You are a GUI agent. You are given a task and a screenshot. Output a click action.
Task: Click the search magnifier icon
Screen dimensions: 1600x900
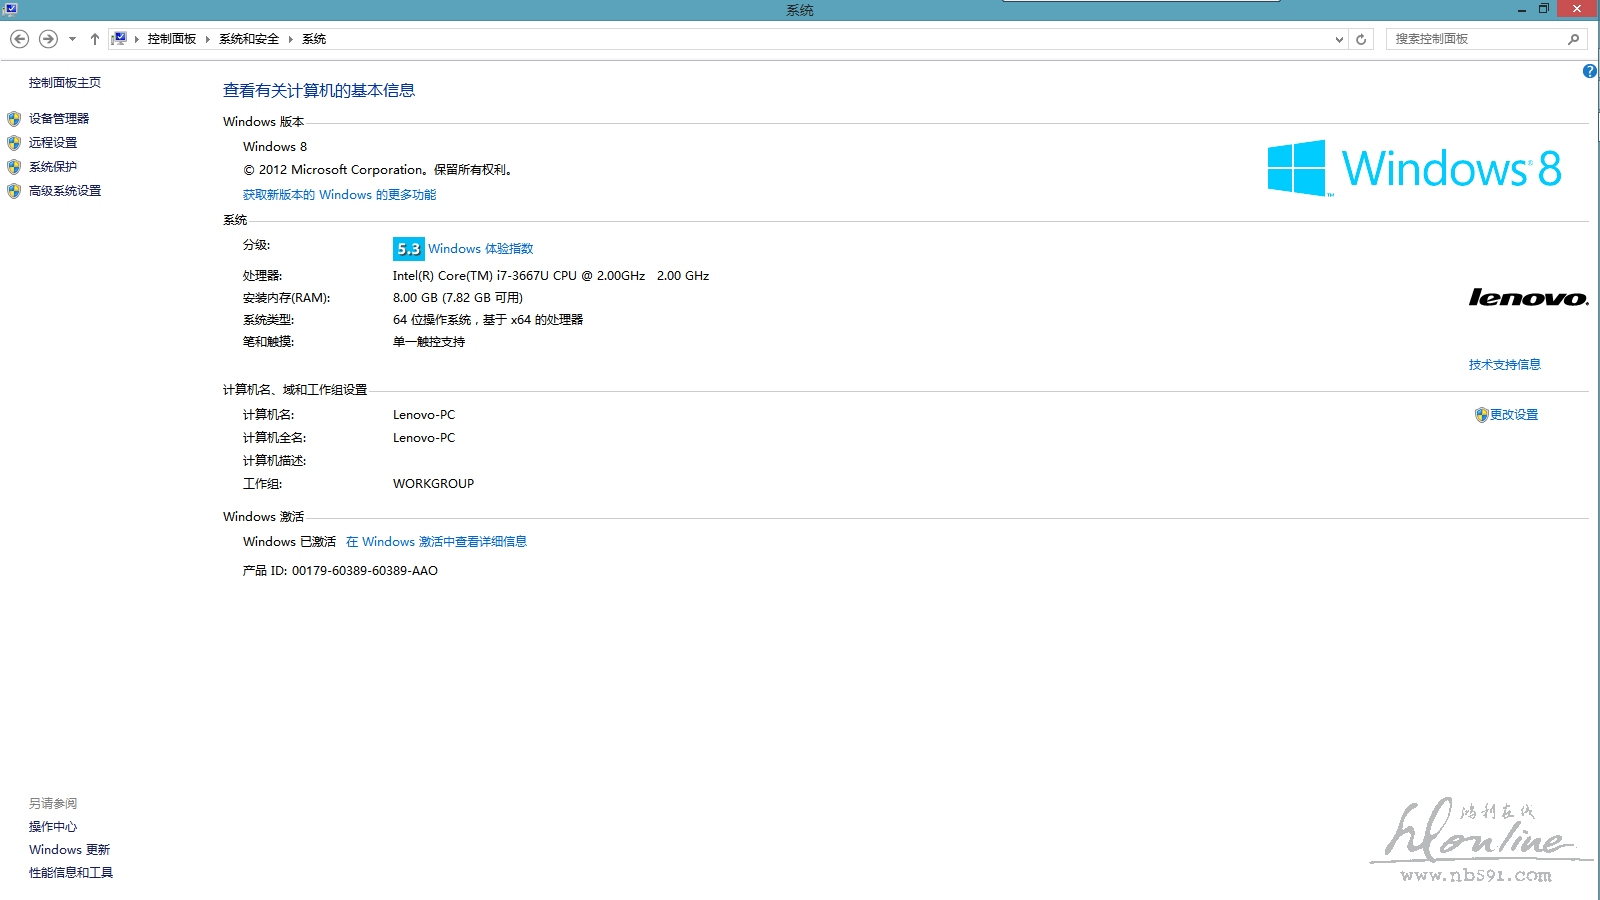tap(1573, 39)
